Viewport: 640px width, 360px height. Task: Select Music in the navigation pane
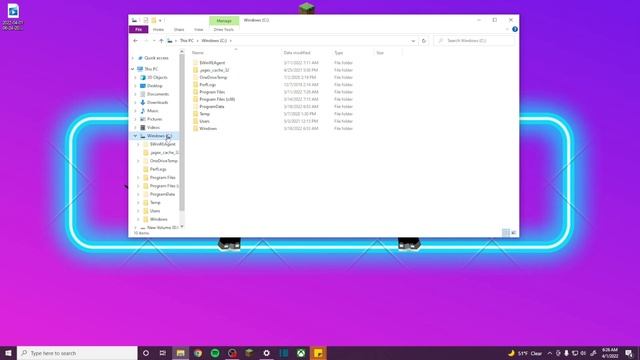[153, 111]
